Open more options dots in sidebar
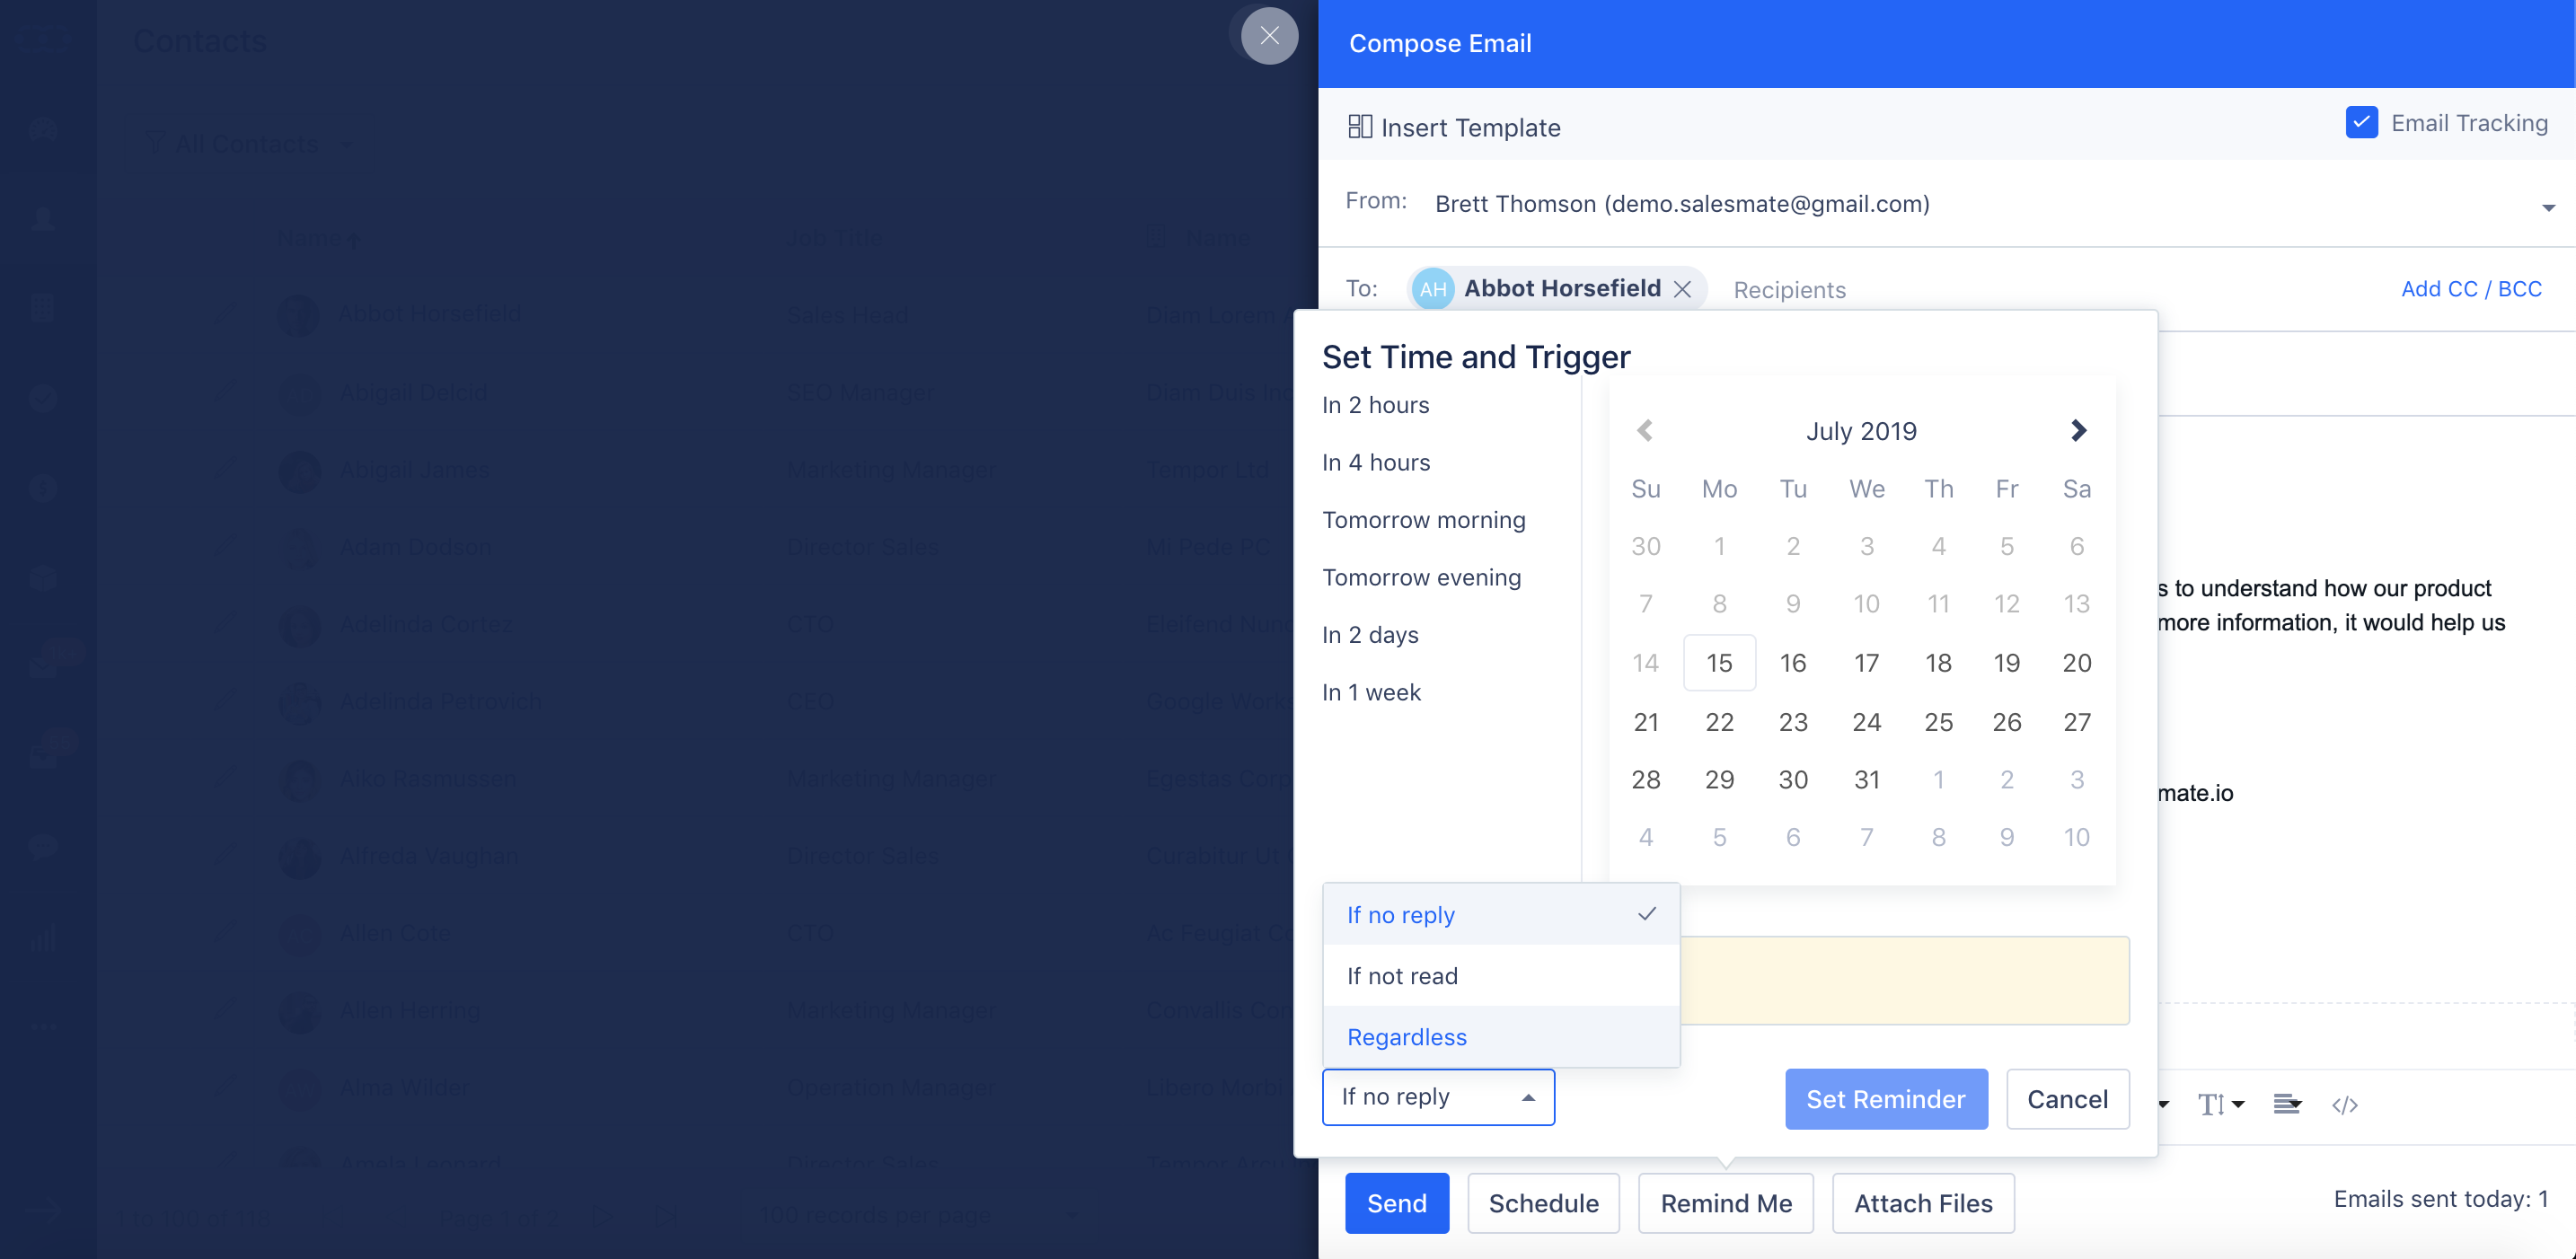 (43, 1027)
